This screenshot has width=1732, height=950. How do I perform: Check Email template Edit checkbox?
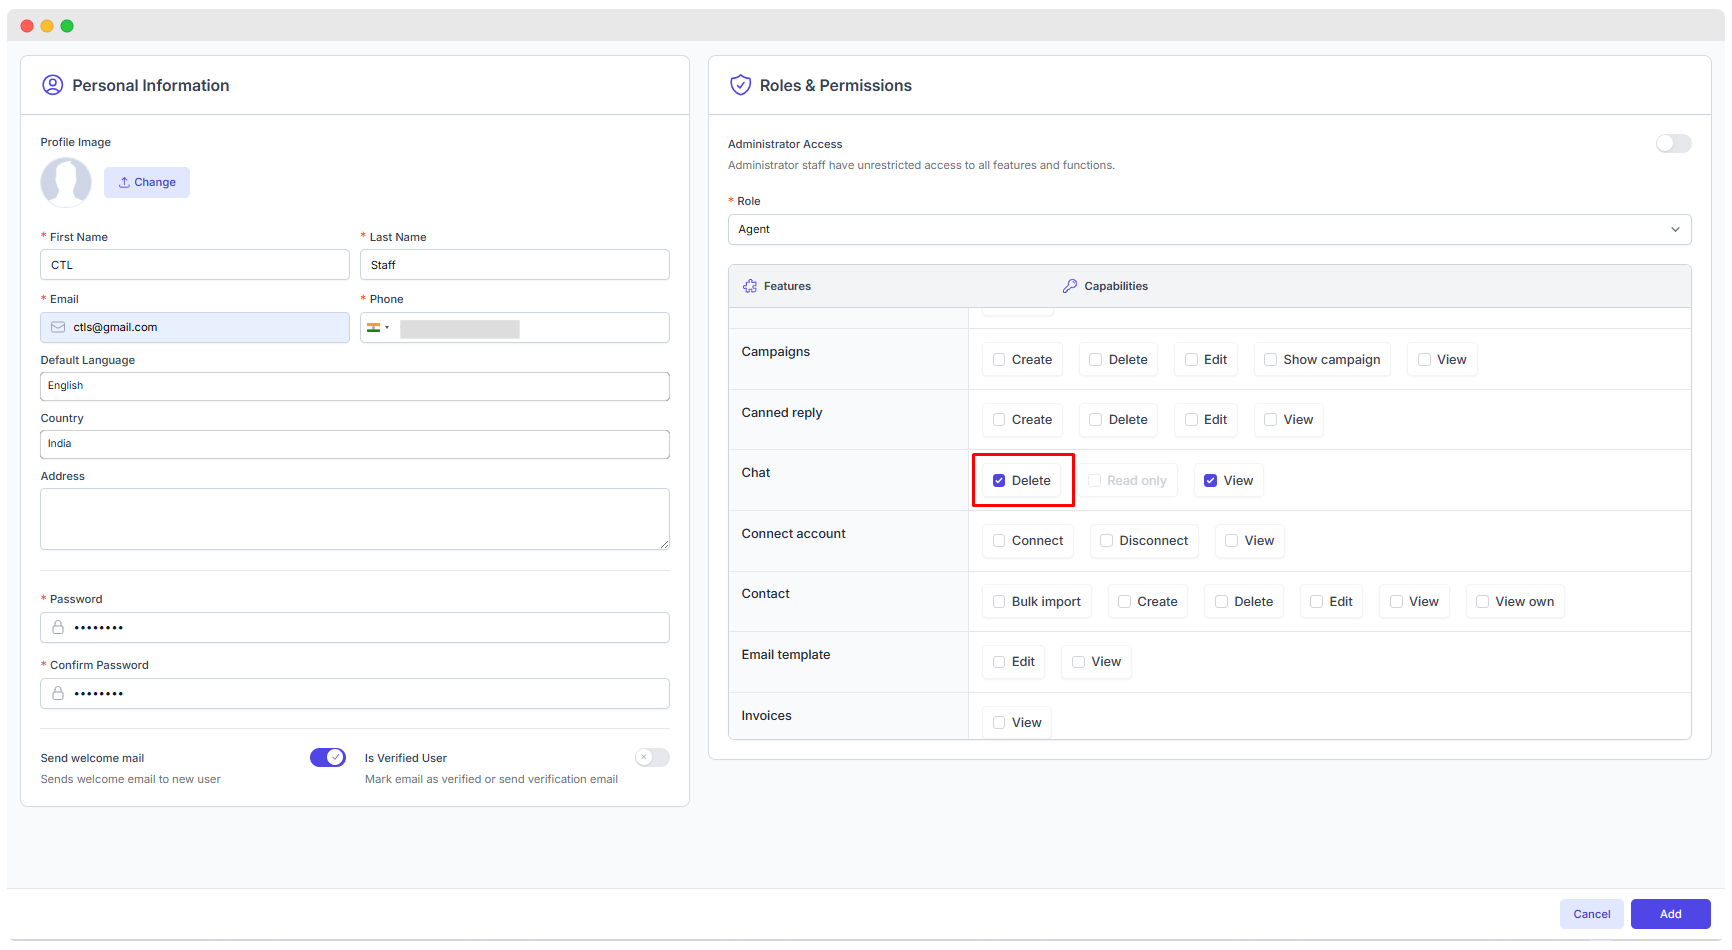point(999,662)
